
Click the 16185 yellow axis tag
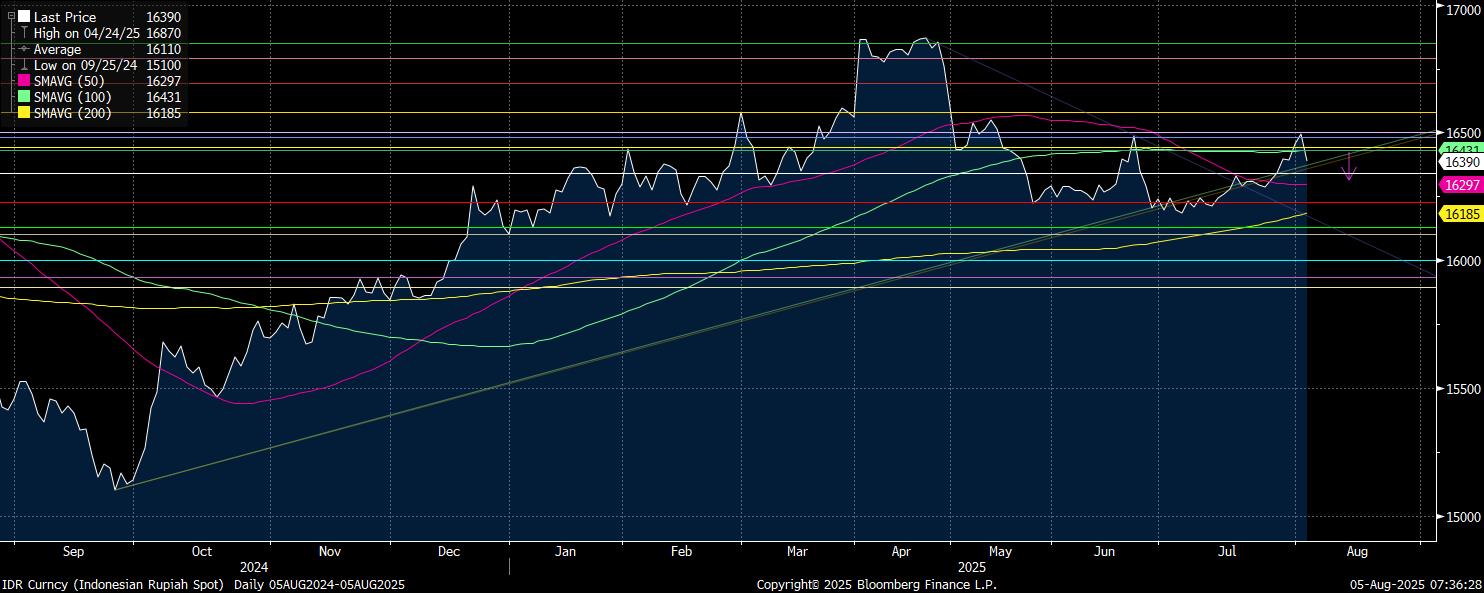[x=1460, y=214]
